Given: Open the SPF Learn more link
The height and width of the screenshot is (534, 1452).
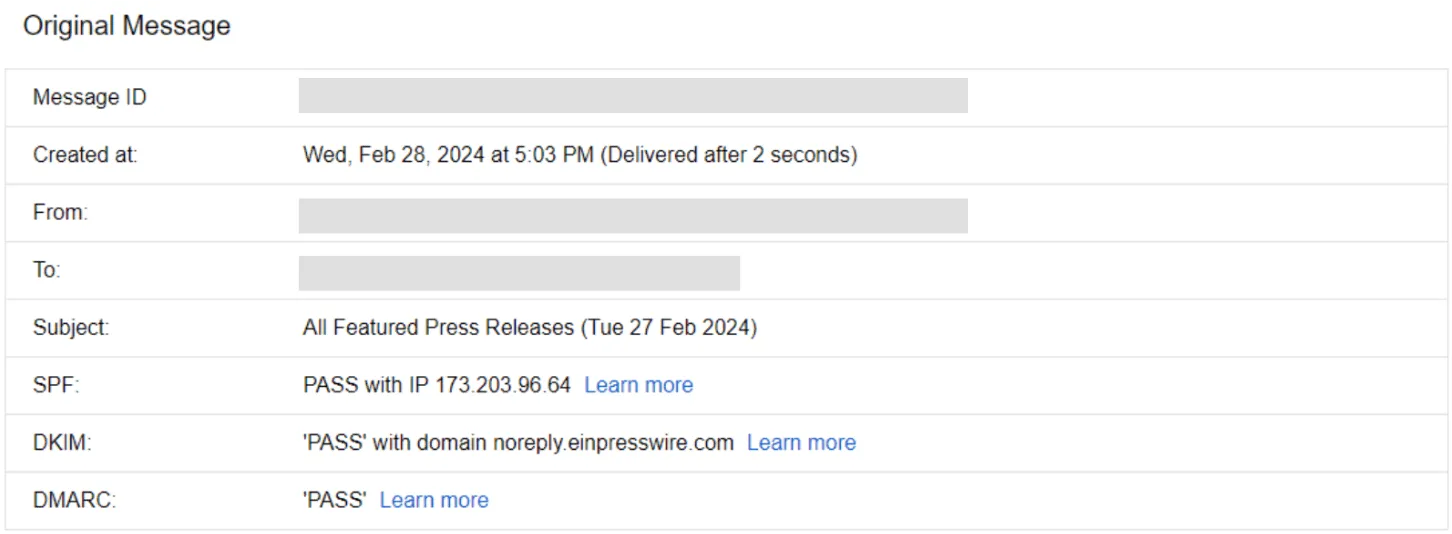Looking at the screenshot, I should click(638, 385).
